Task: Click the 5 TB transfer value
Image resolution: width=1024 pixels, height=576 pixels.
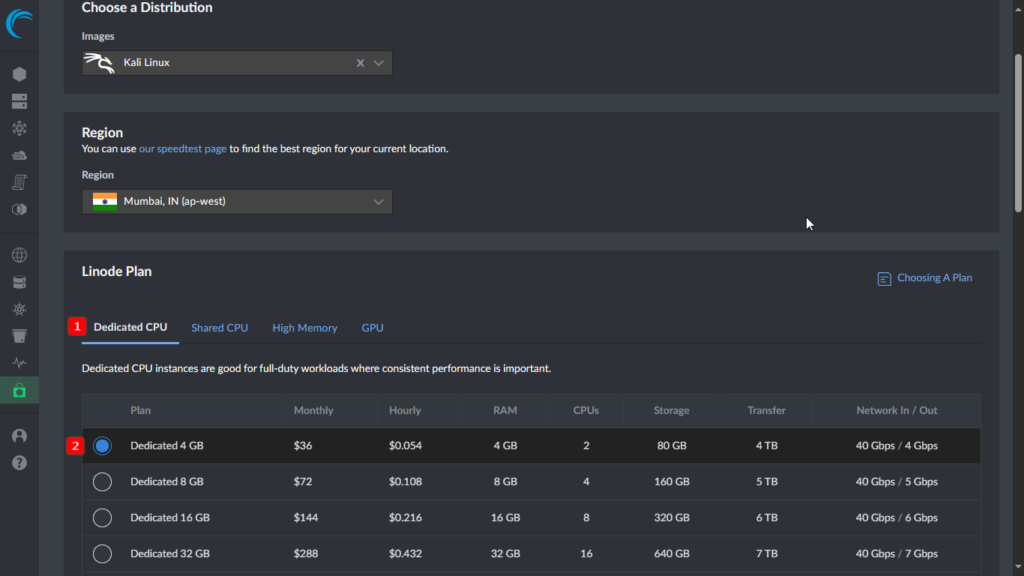Action: click(x=767, y=481)
